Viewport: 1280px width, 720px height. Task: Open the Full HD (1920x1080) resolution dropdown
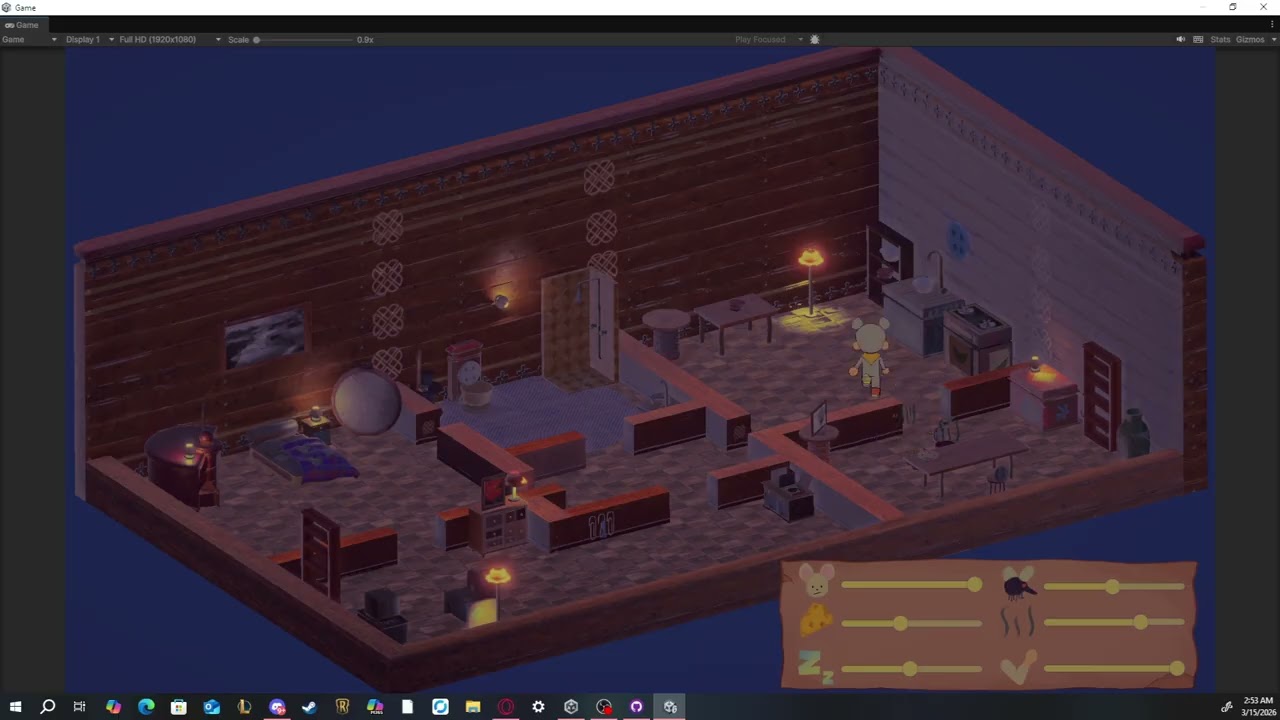click(170, 39)
